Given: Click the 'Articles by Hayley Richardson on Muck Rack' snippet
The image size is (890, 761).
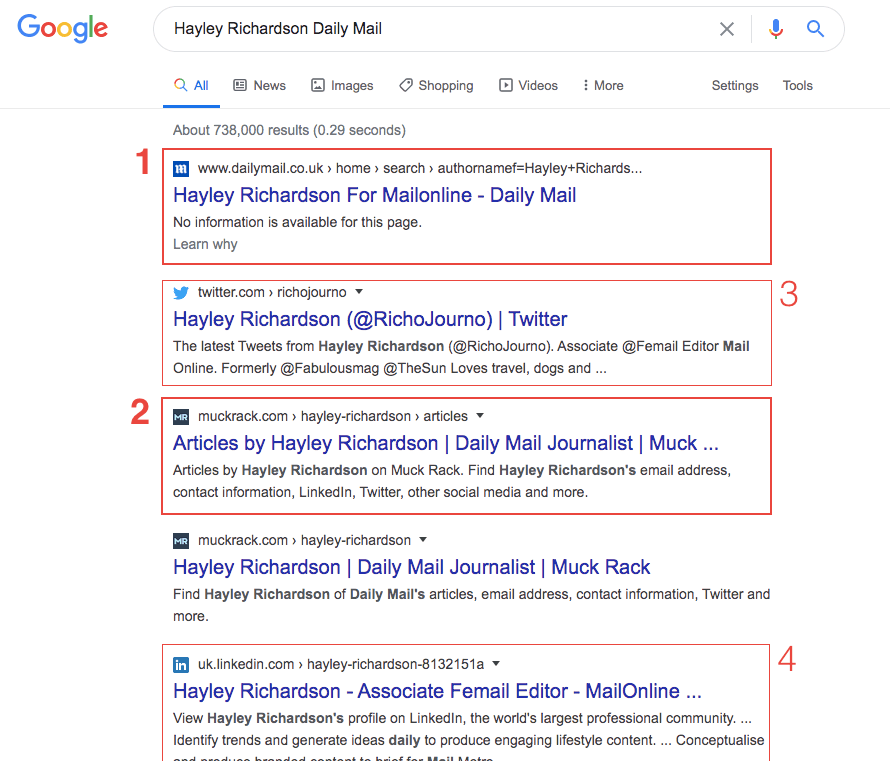Looking at the screenshot, I should pos(452,481).
